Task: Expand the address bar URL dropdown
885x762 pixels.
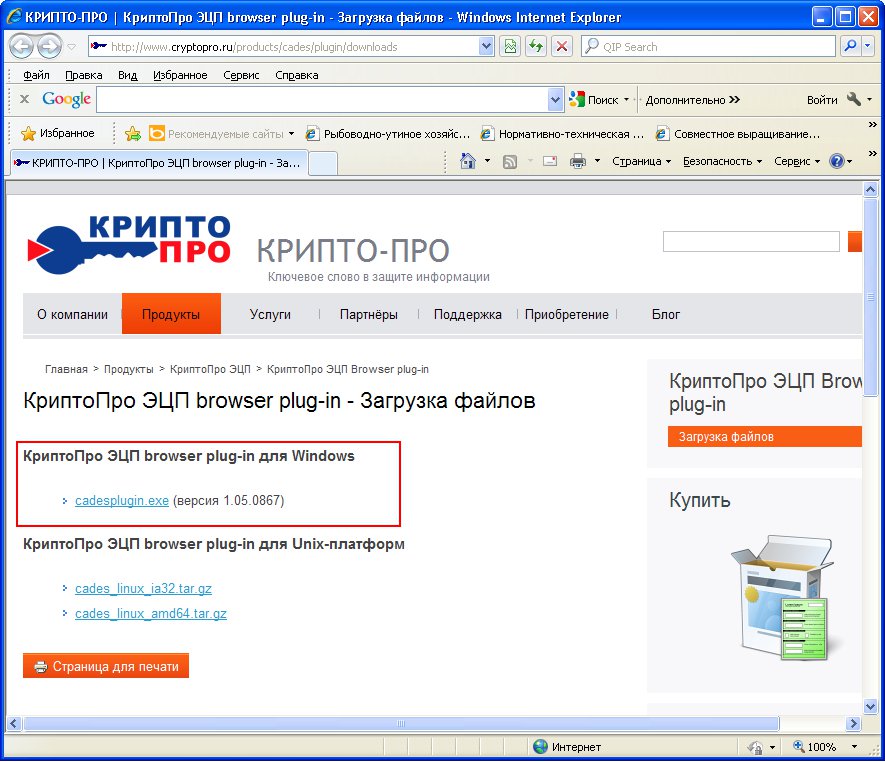Action: (486, 46)
